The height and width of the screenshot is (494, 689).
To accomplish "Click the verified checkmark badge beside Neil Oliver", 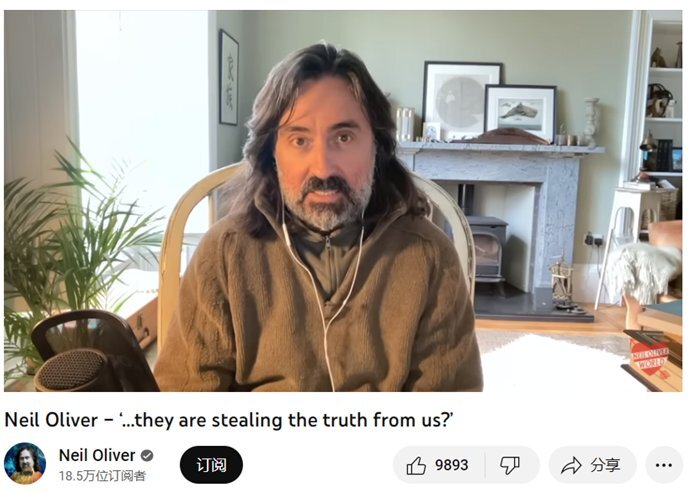I will [147, 456].
